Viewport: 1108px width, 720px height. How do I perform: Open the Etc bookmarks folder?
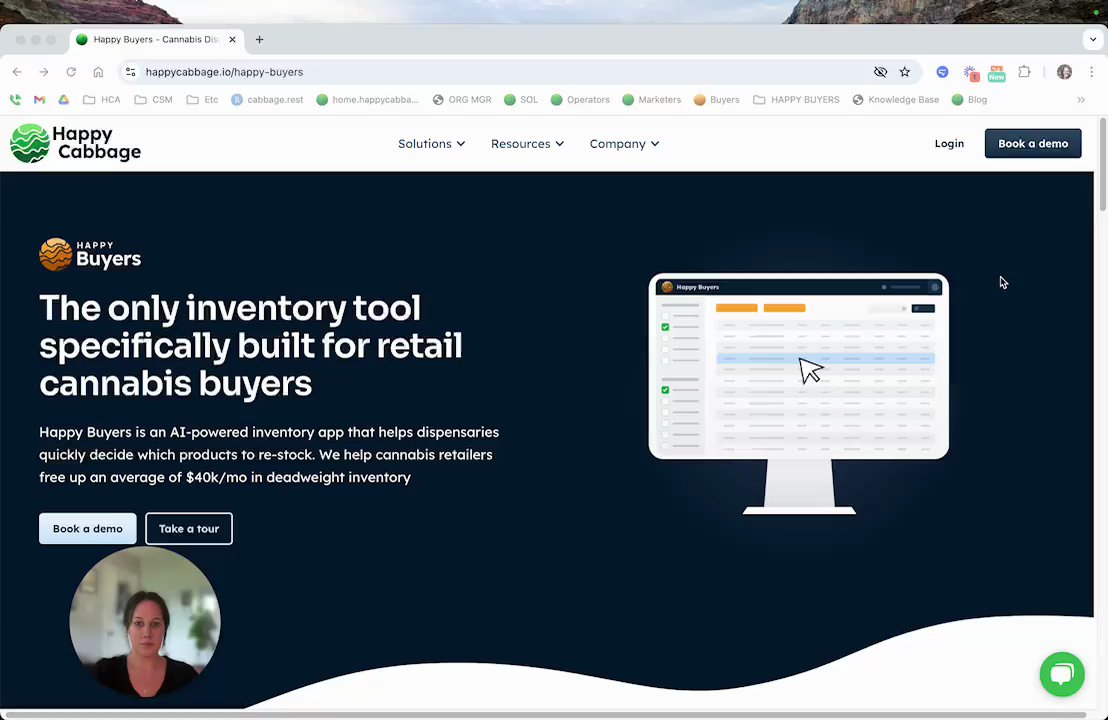click(202, 100)
